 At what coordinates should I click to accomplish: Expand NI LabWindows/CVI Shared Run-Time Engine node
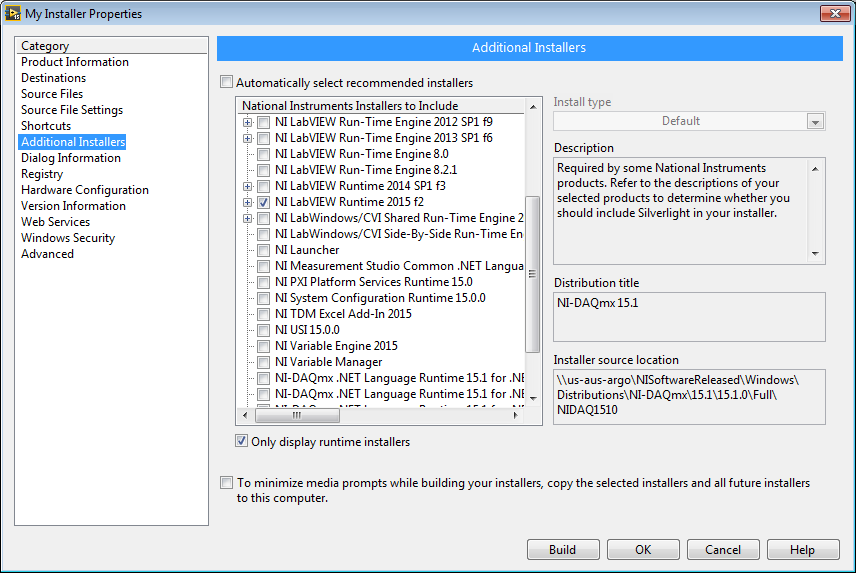(247, 218)
